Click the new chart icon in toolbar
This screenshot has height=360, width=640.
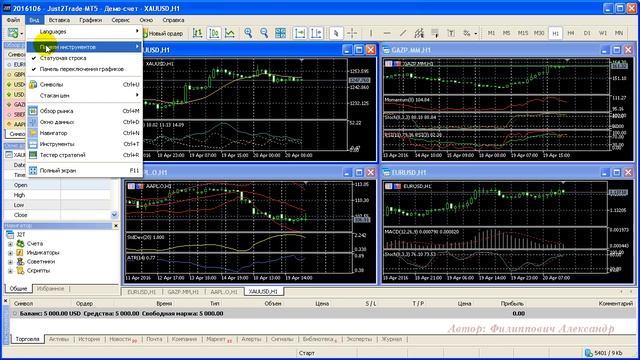tap(13, 33)
